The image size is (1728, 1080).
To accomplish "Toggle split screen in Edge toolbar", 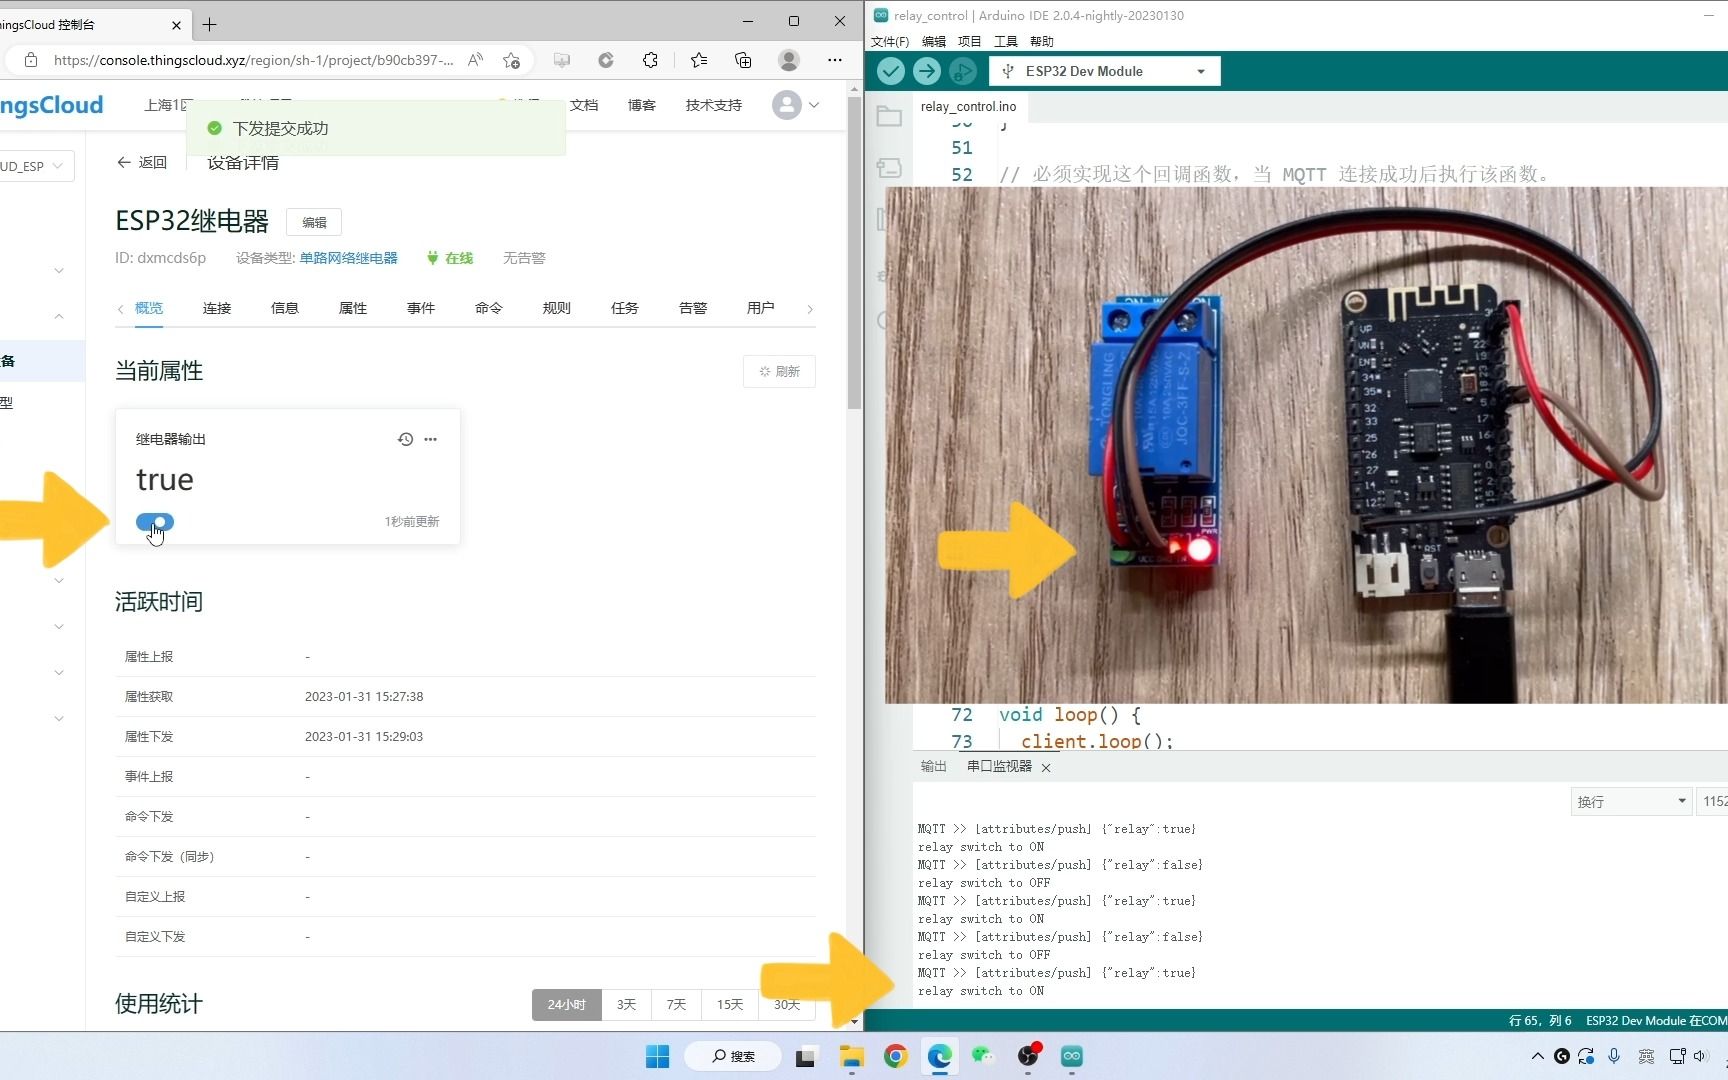I will click(562, 60).
